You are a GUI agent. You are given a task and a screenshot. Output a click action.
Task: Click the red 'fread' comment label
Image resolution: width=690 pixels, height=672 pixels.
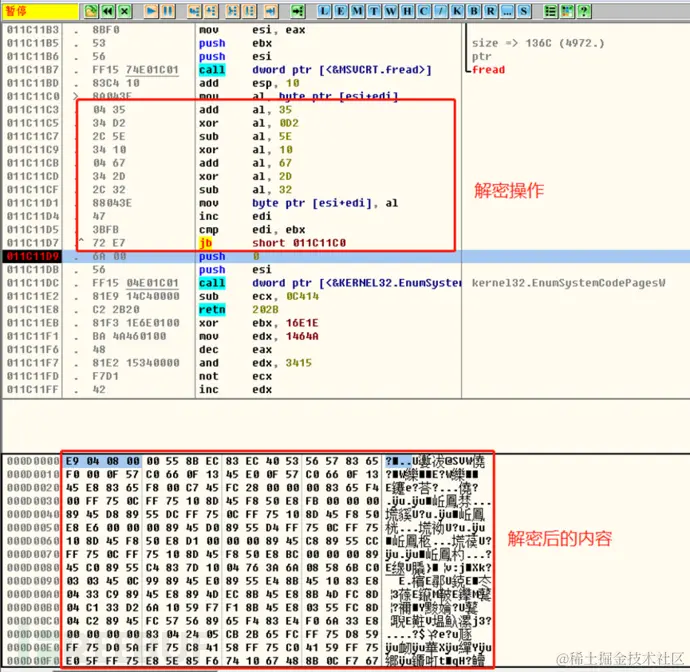[x=488, y=70]
